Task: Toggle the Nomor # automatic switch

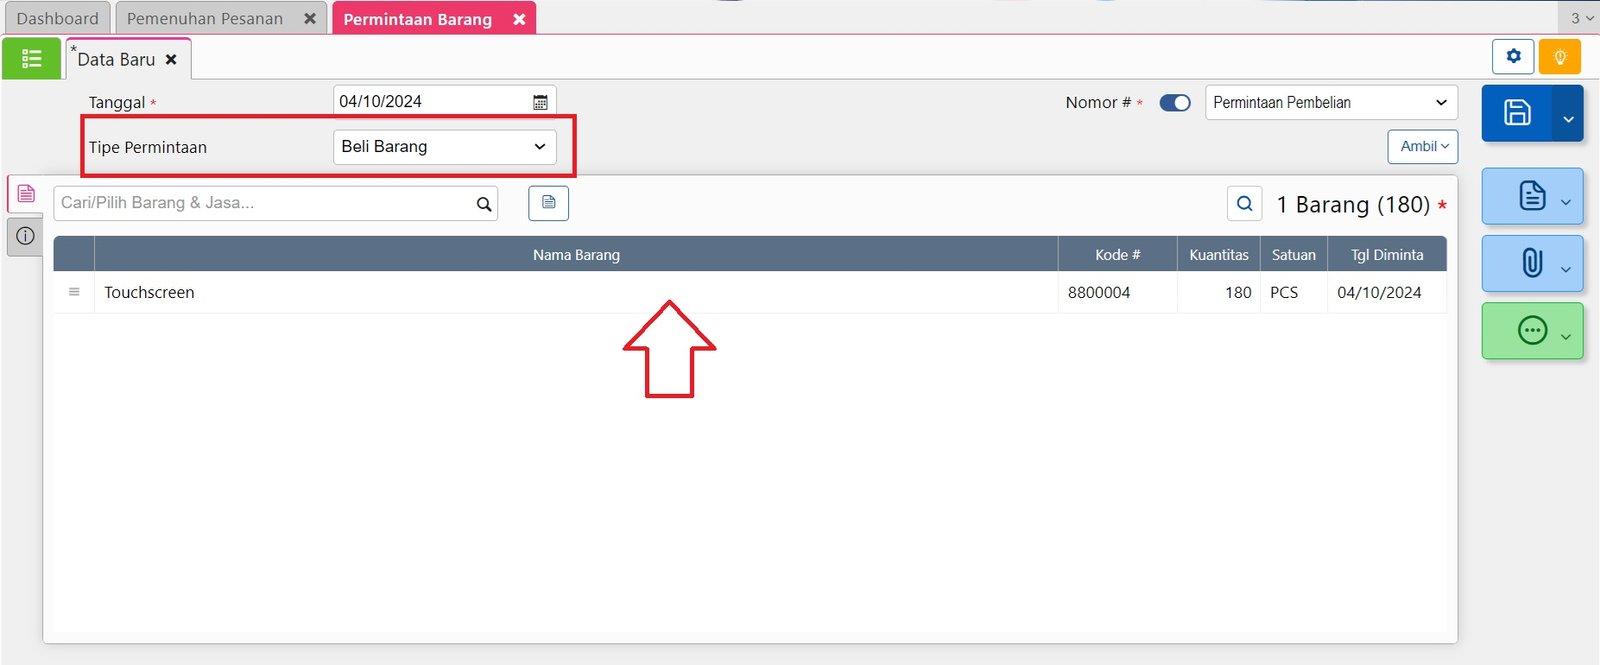Action: point(1175,103)
